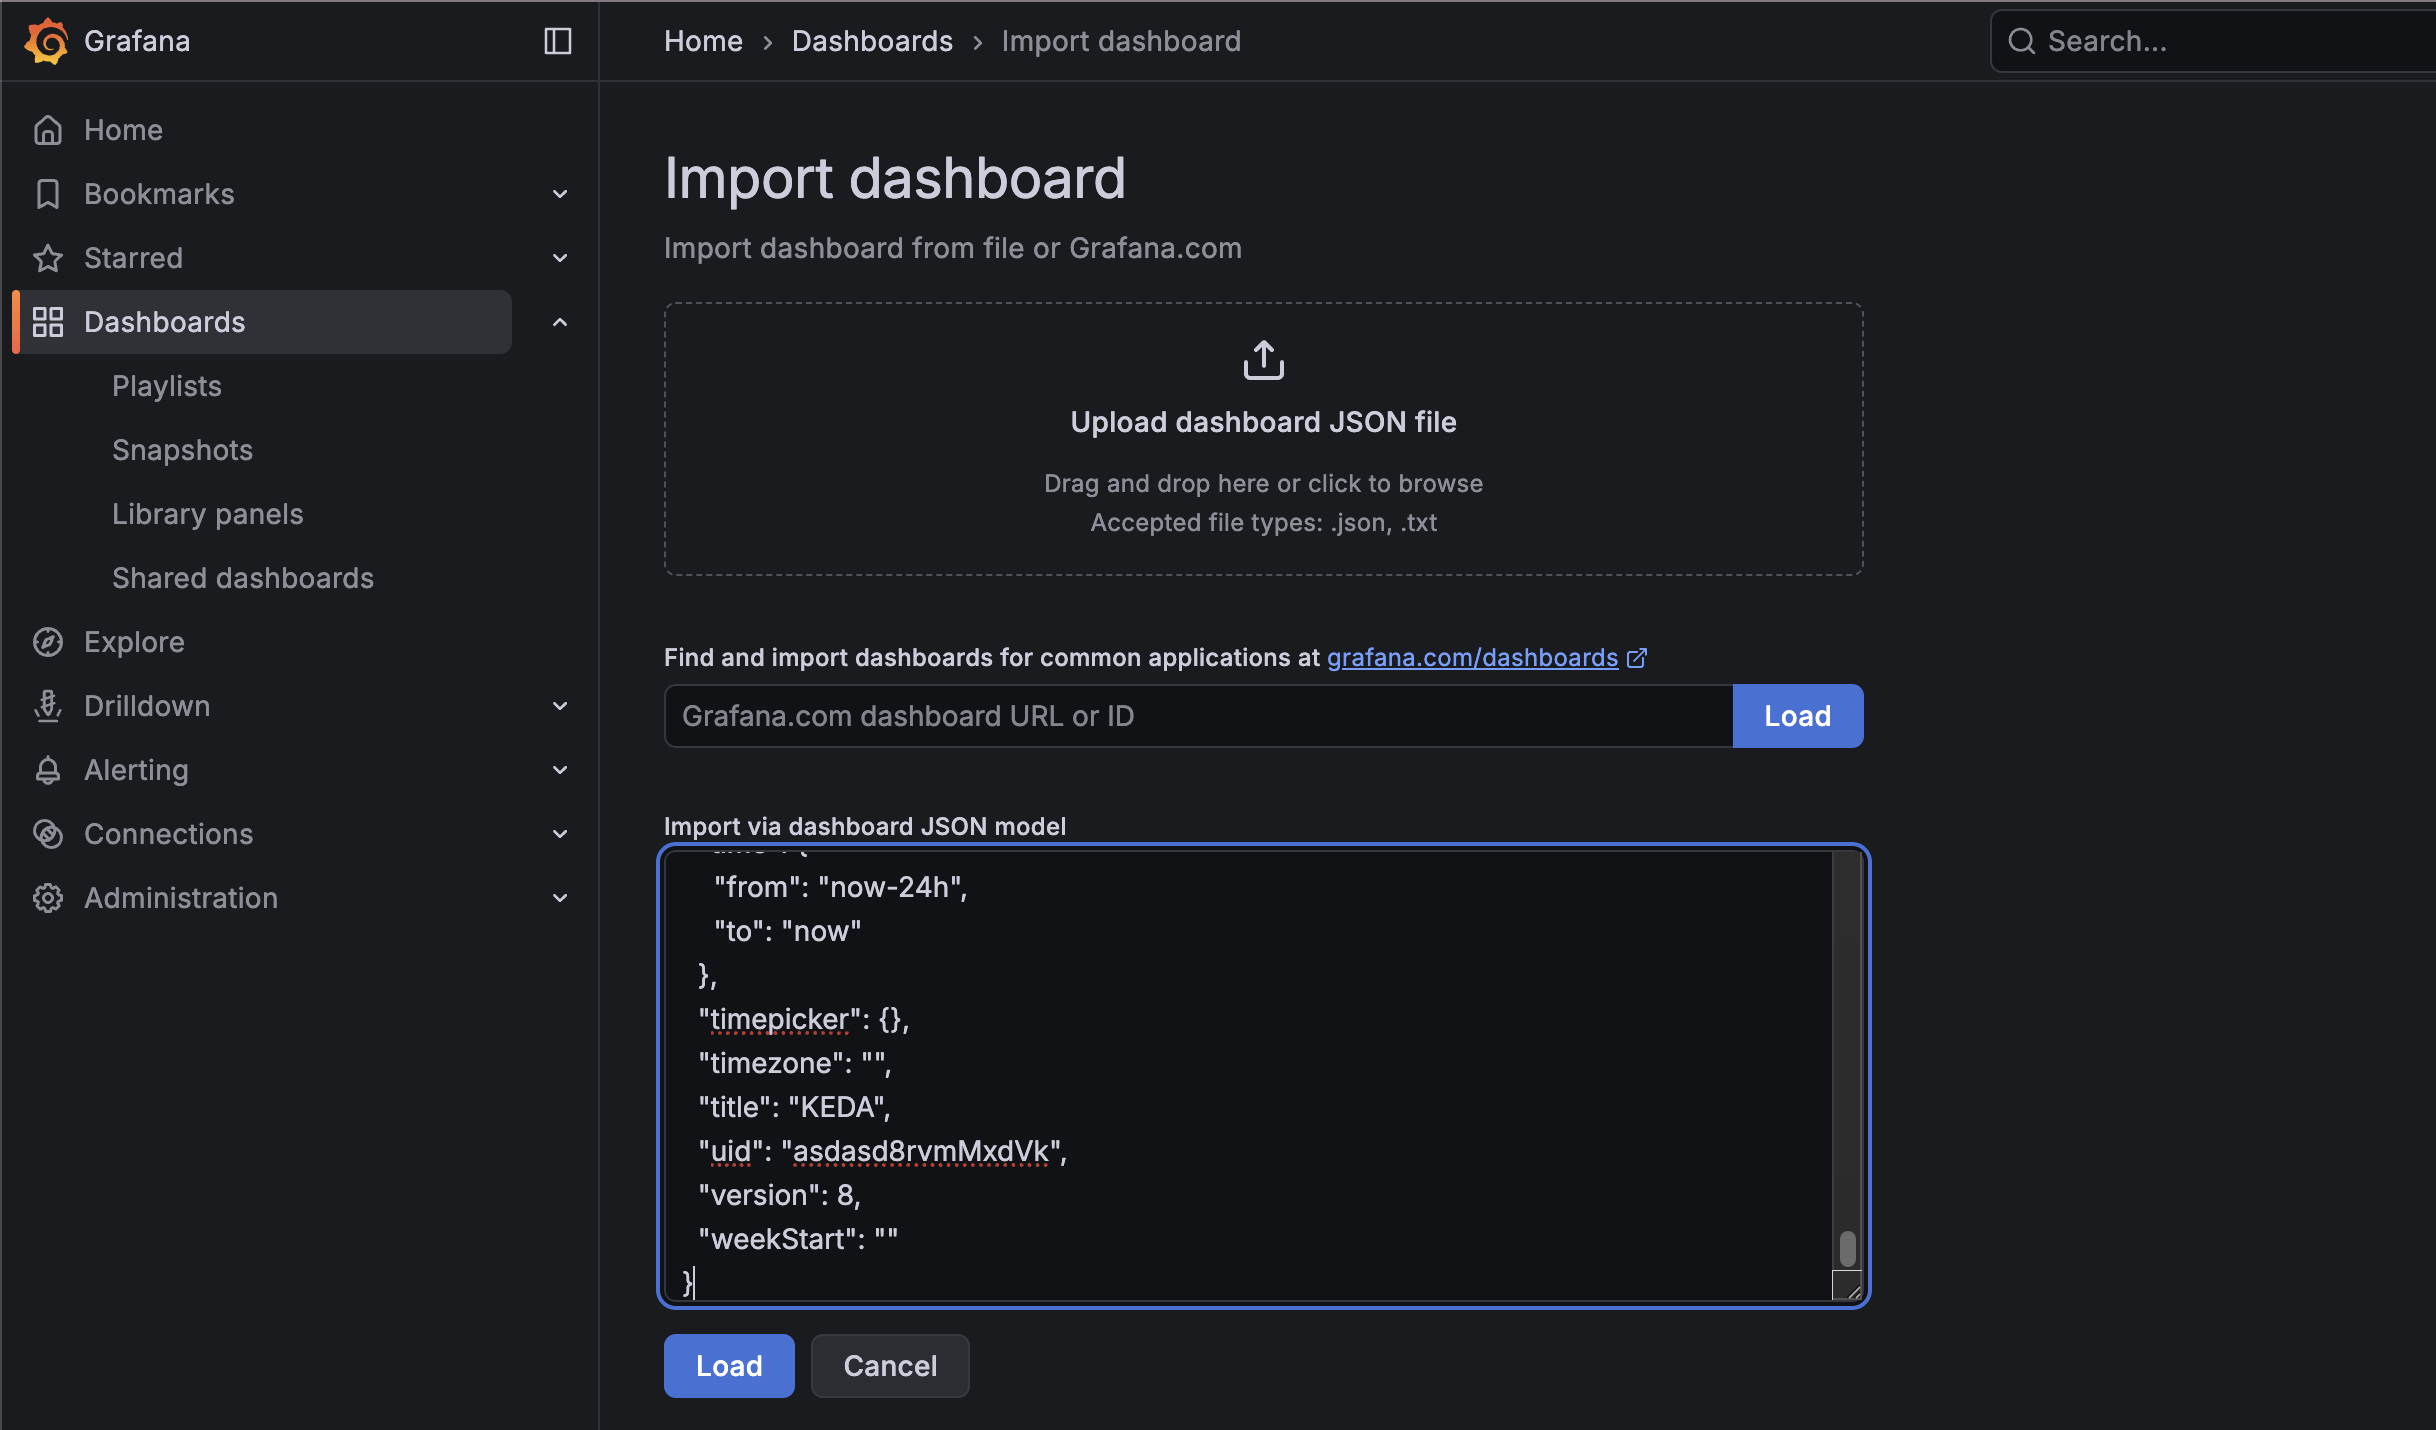Click the "version": 8 line in JSON
This screenshot has width=2436, height=1430.
click(779, 1196)
